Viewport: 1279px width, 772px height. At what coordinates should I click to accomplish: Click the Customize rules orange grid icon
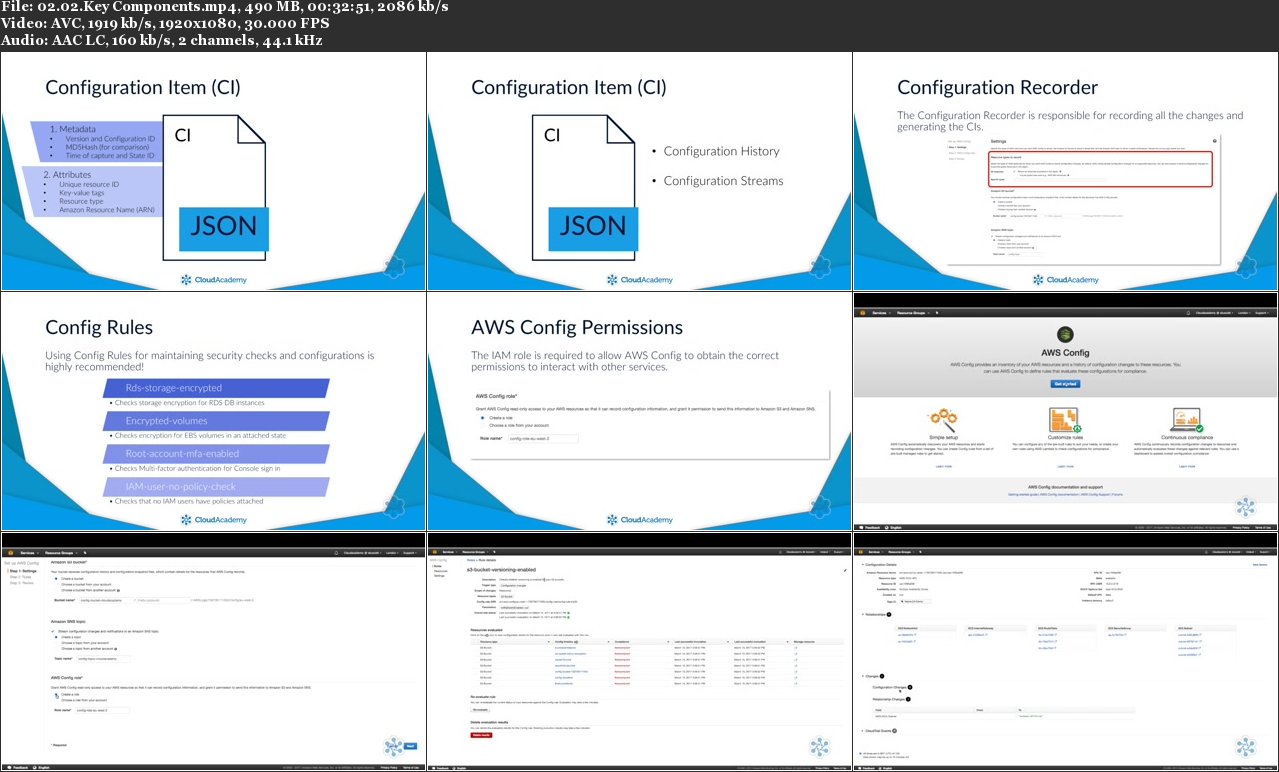coord(1065,420)
